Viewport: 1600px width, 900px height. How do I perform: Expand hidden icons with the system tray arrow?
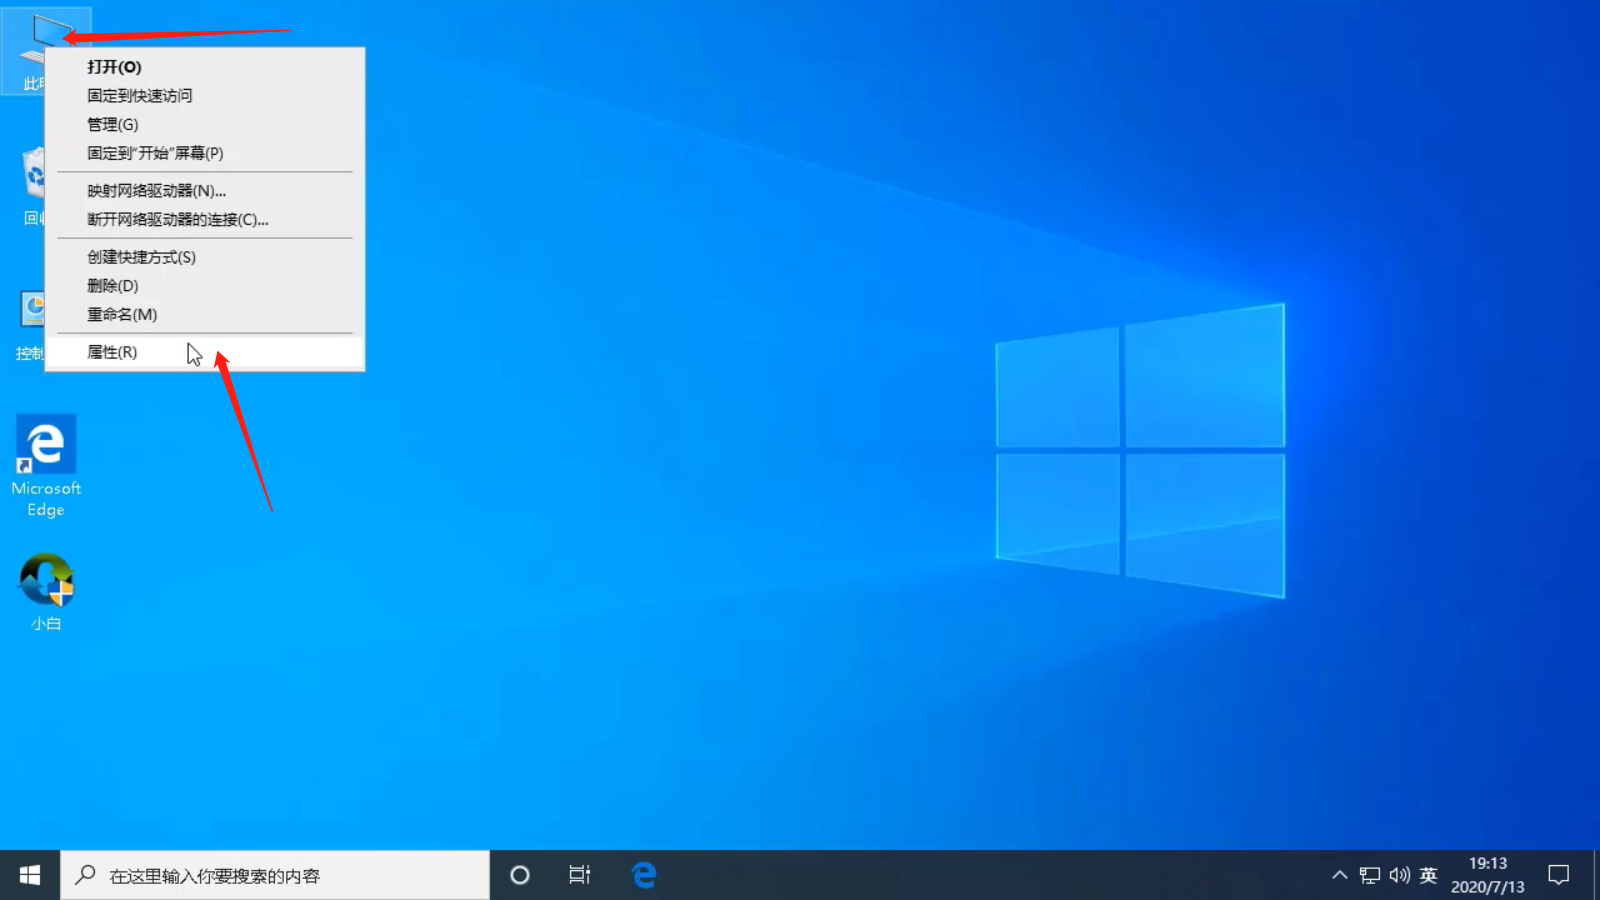[1338, 874]
